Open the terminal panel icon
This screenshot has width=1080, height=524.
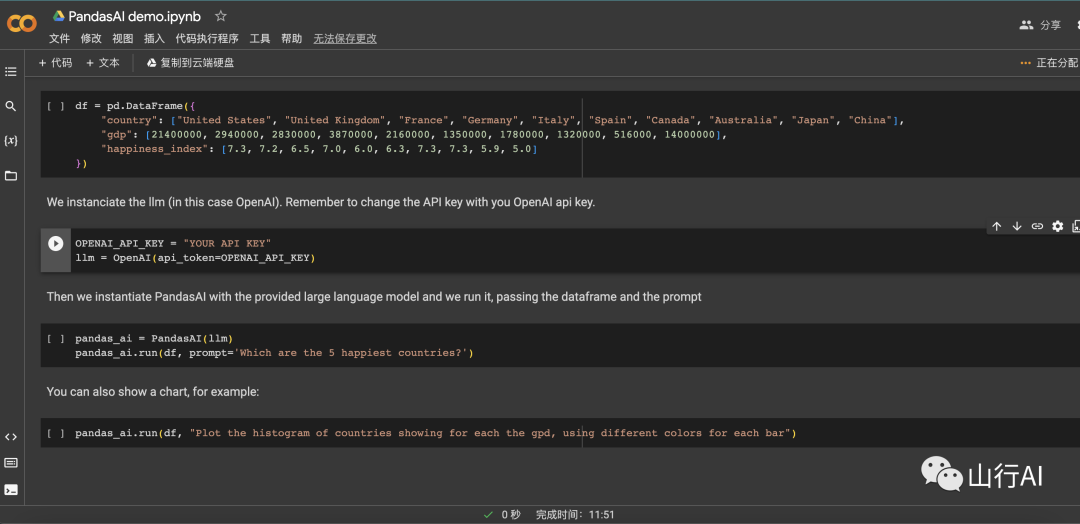(x=11, y=490)
